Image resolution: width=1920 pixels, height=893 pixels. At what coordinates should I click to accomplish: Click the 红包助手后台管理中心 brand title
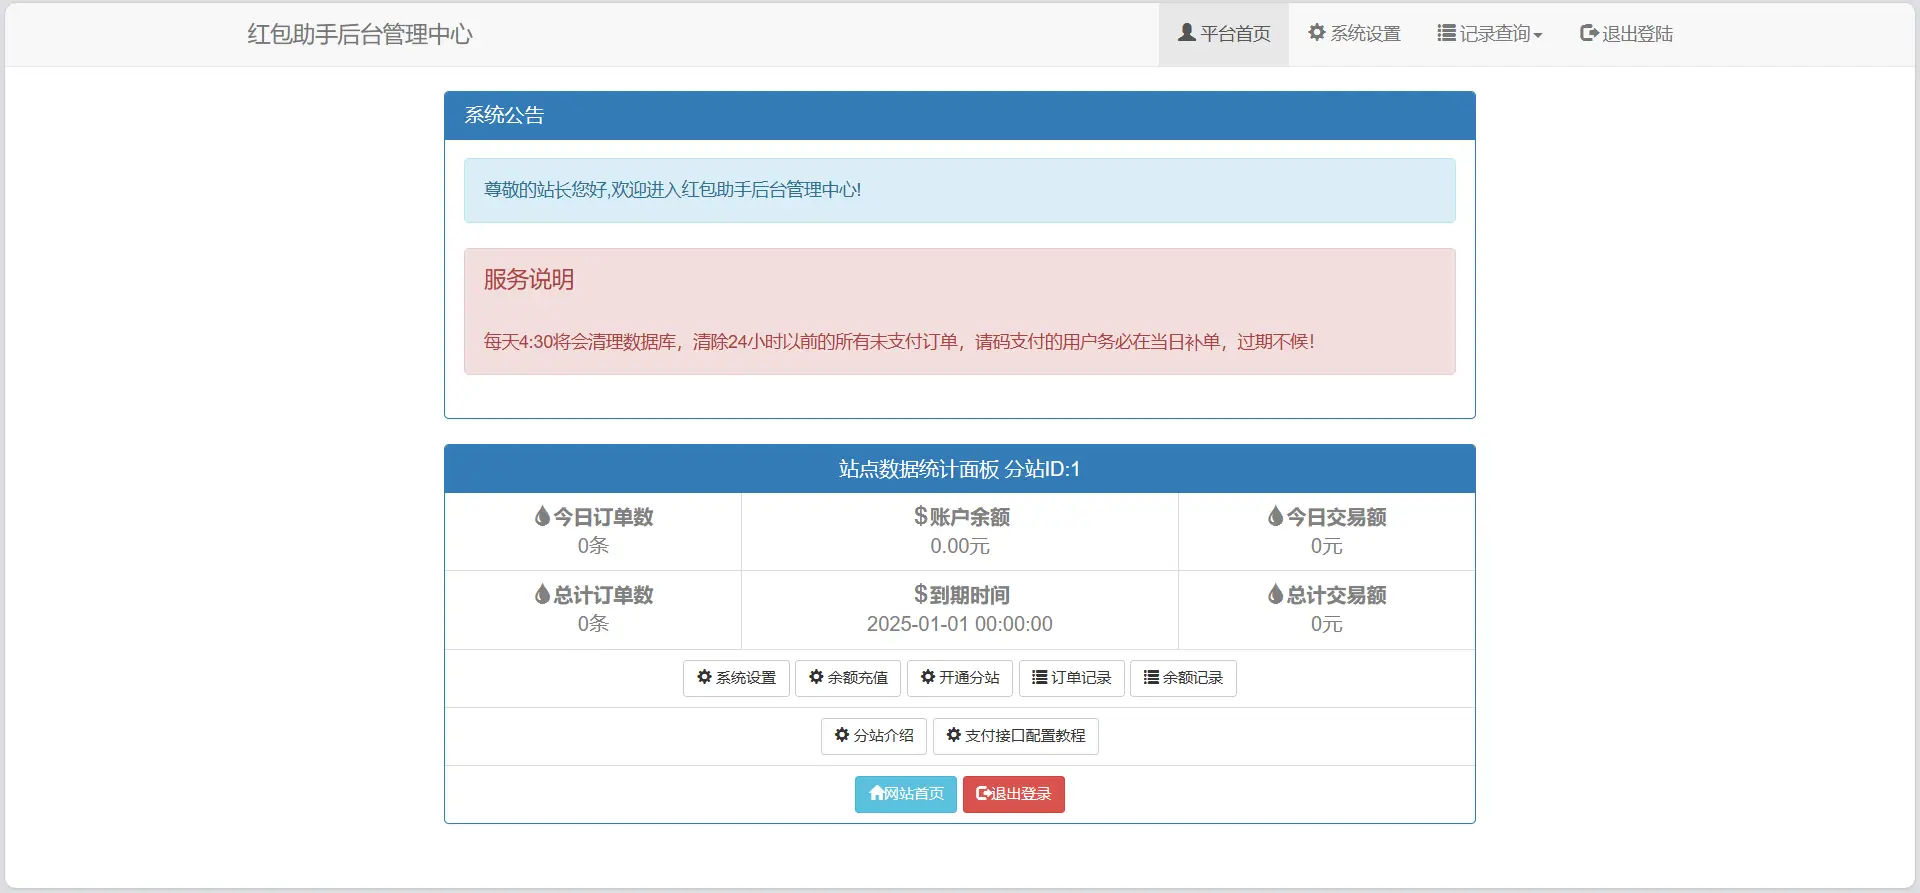[x=360, y=34]
